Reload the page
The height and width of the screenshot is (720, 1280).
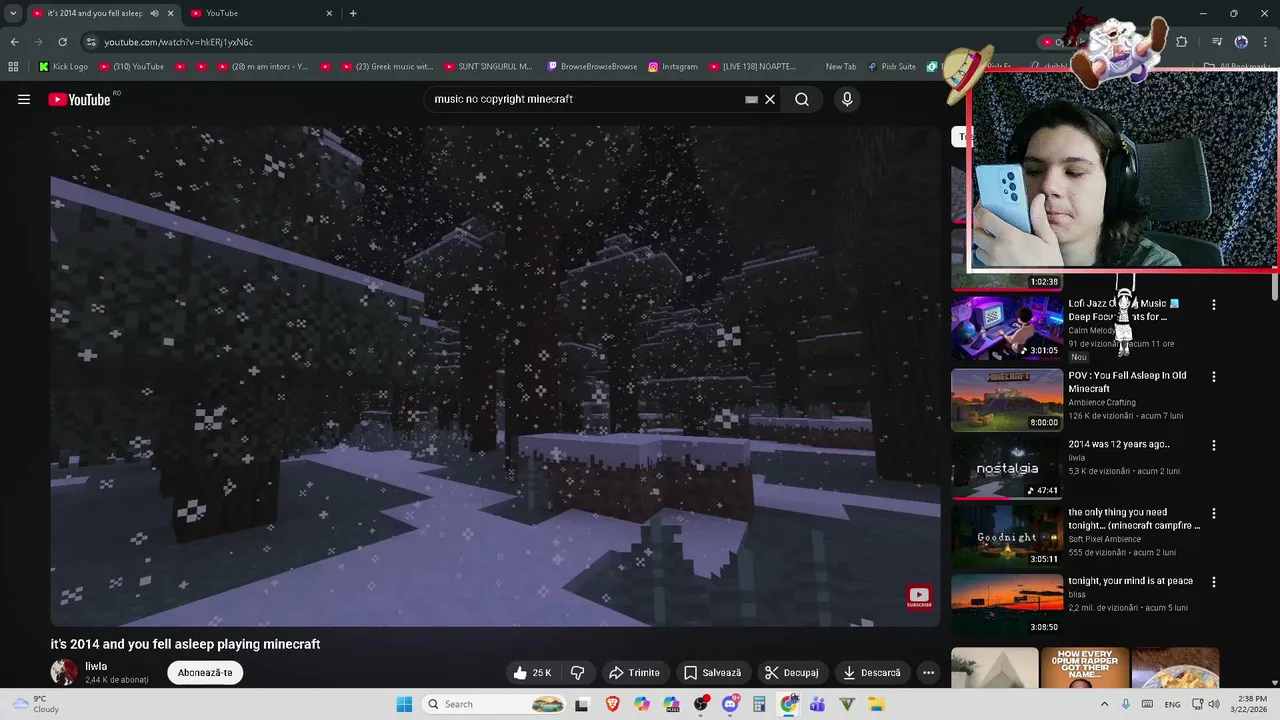[x=62, y=42]
